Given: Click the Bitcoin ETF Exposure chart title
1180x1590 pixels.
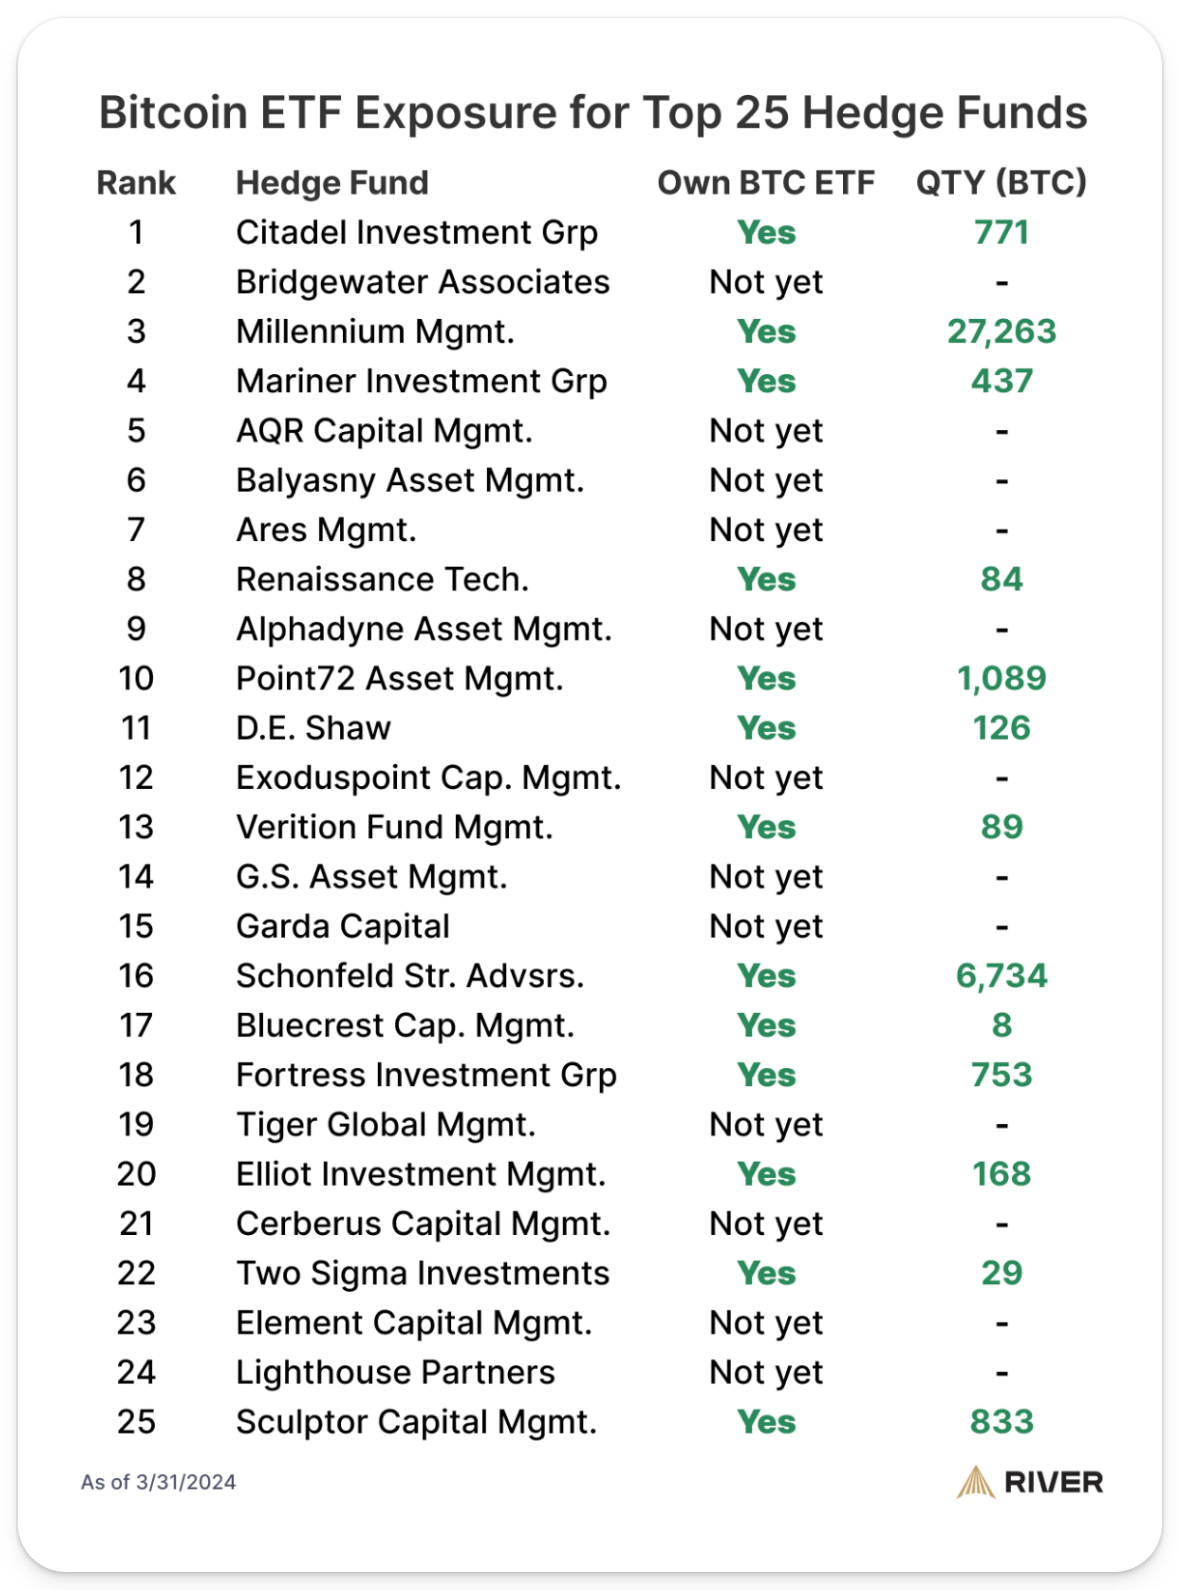Looking at the screenshot, I should click(x=593, y=113).
